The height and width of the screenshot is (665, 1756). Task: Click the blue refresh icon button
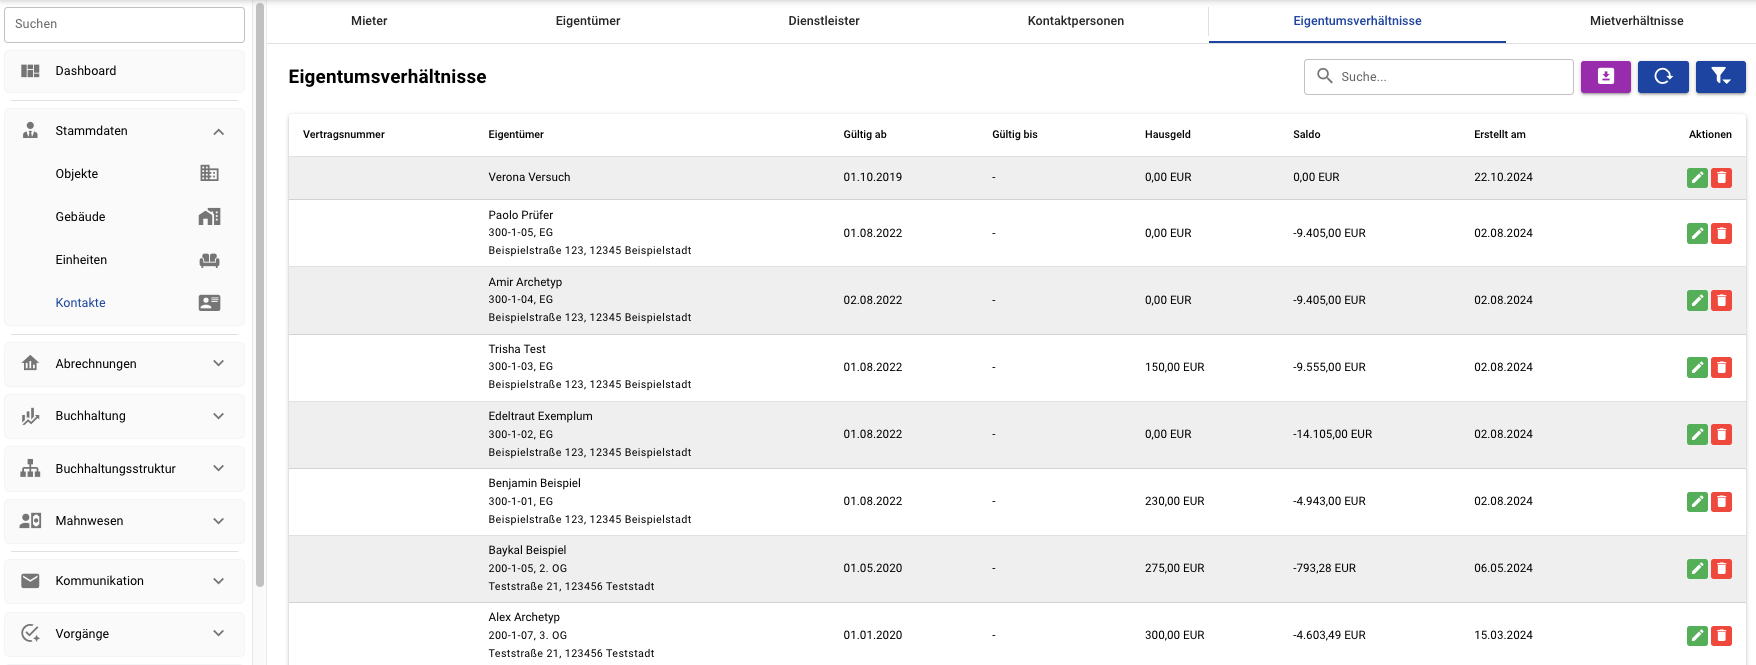1663,77
